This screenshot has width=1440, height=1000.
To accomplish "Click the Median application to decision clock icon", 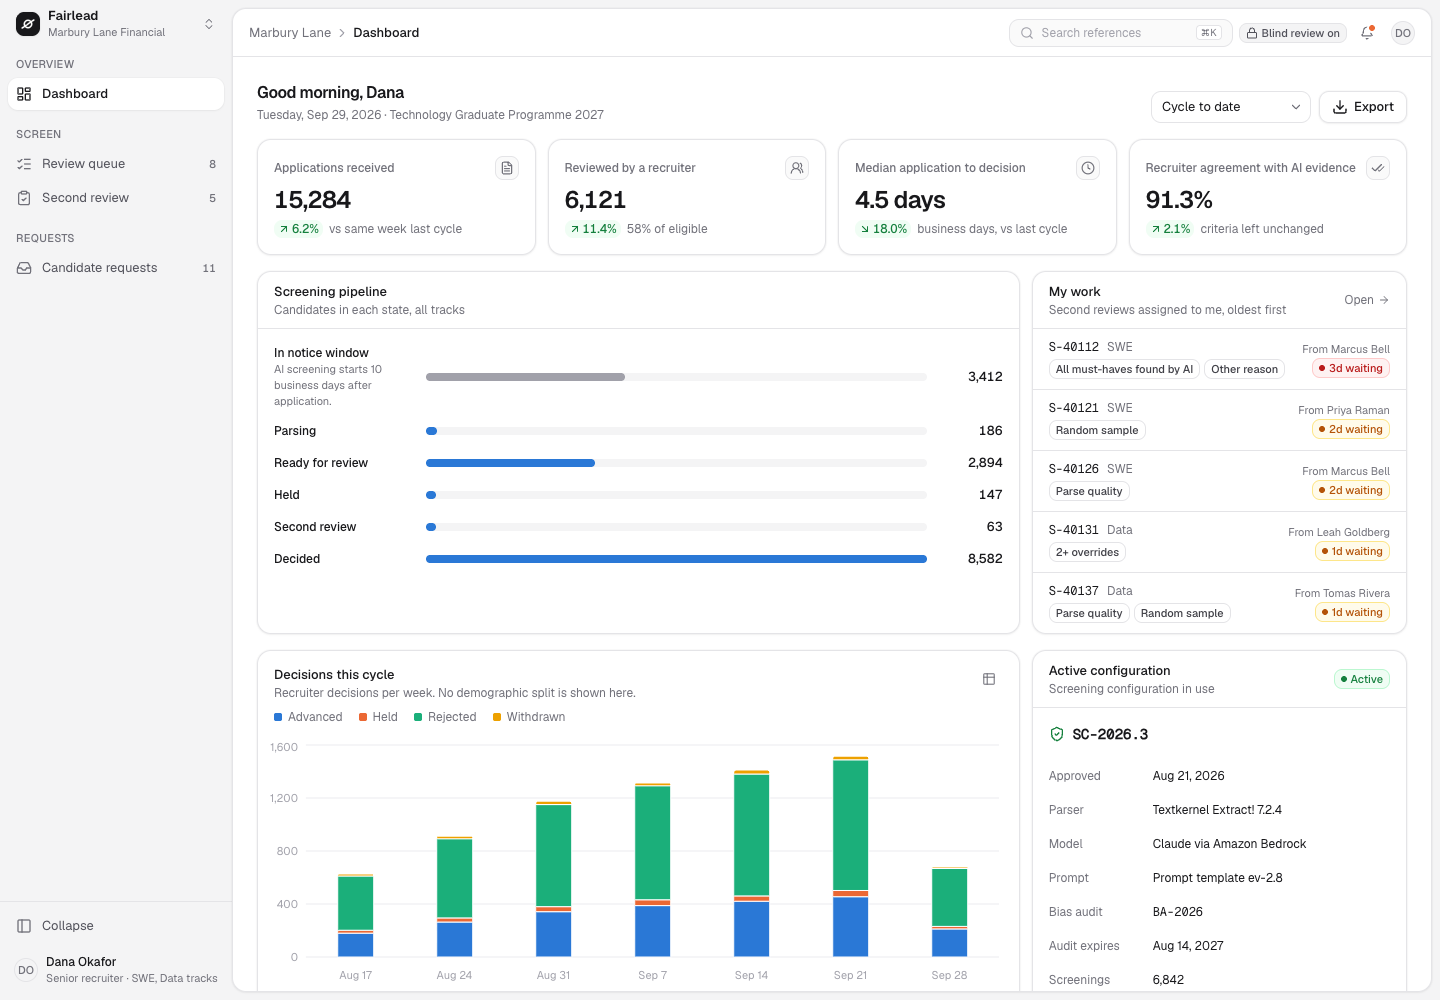I will [x=1088, y=168].
